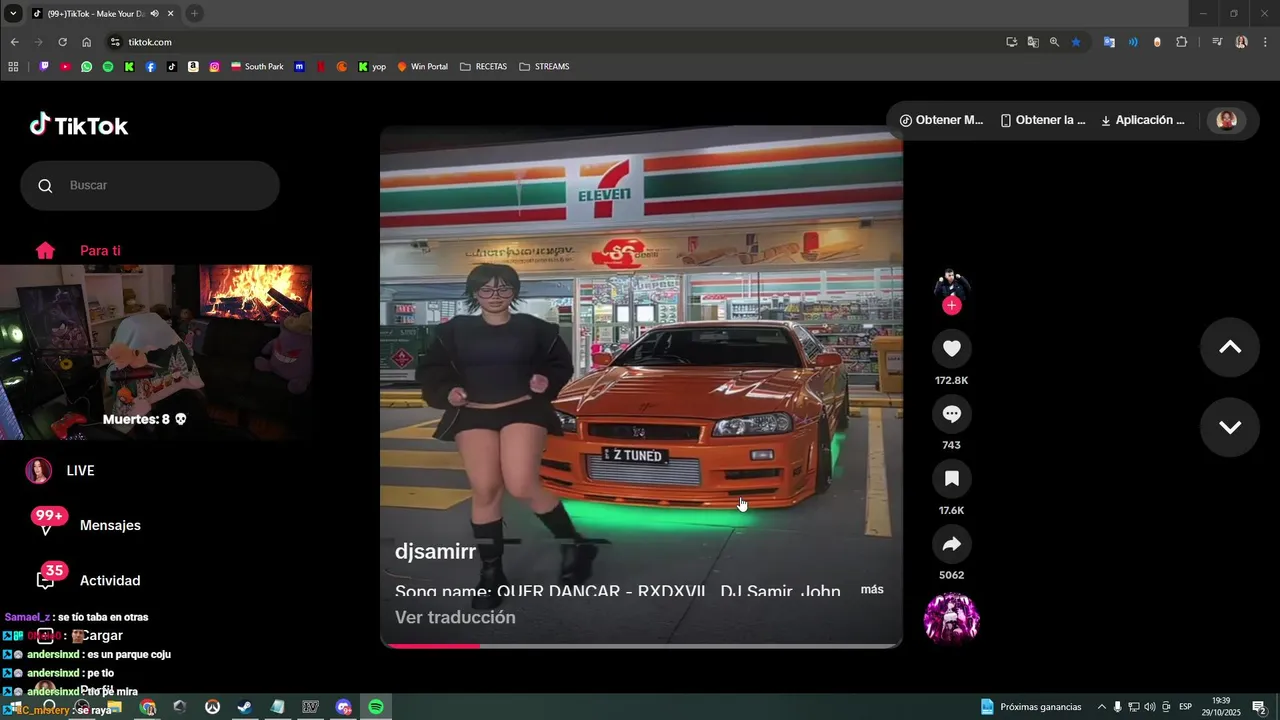Click the install app icon in address bar

(1012, 42)
